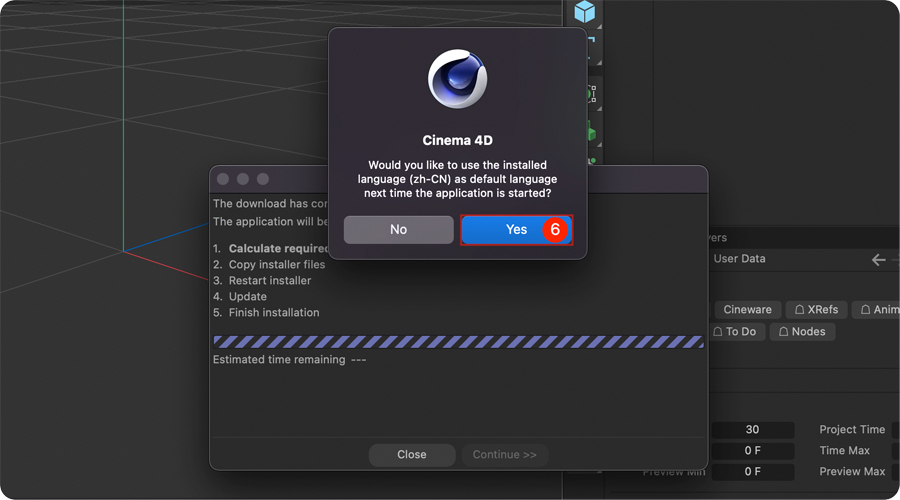Click the Close button in installer window
900x500 pixels.
pos(412,455)
